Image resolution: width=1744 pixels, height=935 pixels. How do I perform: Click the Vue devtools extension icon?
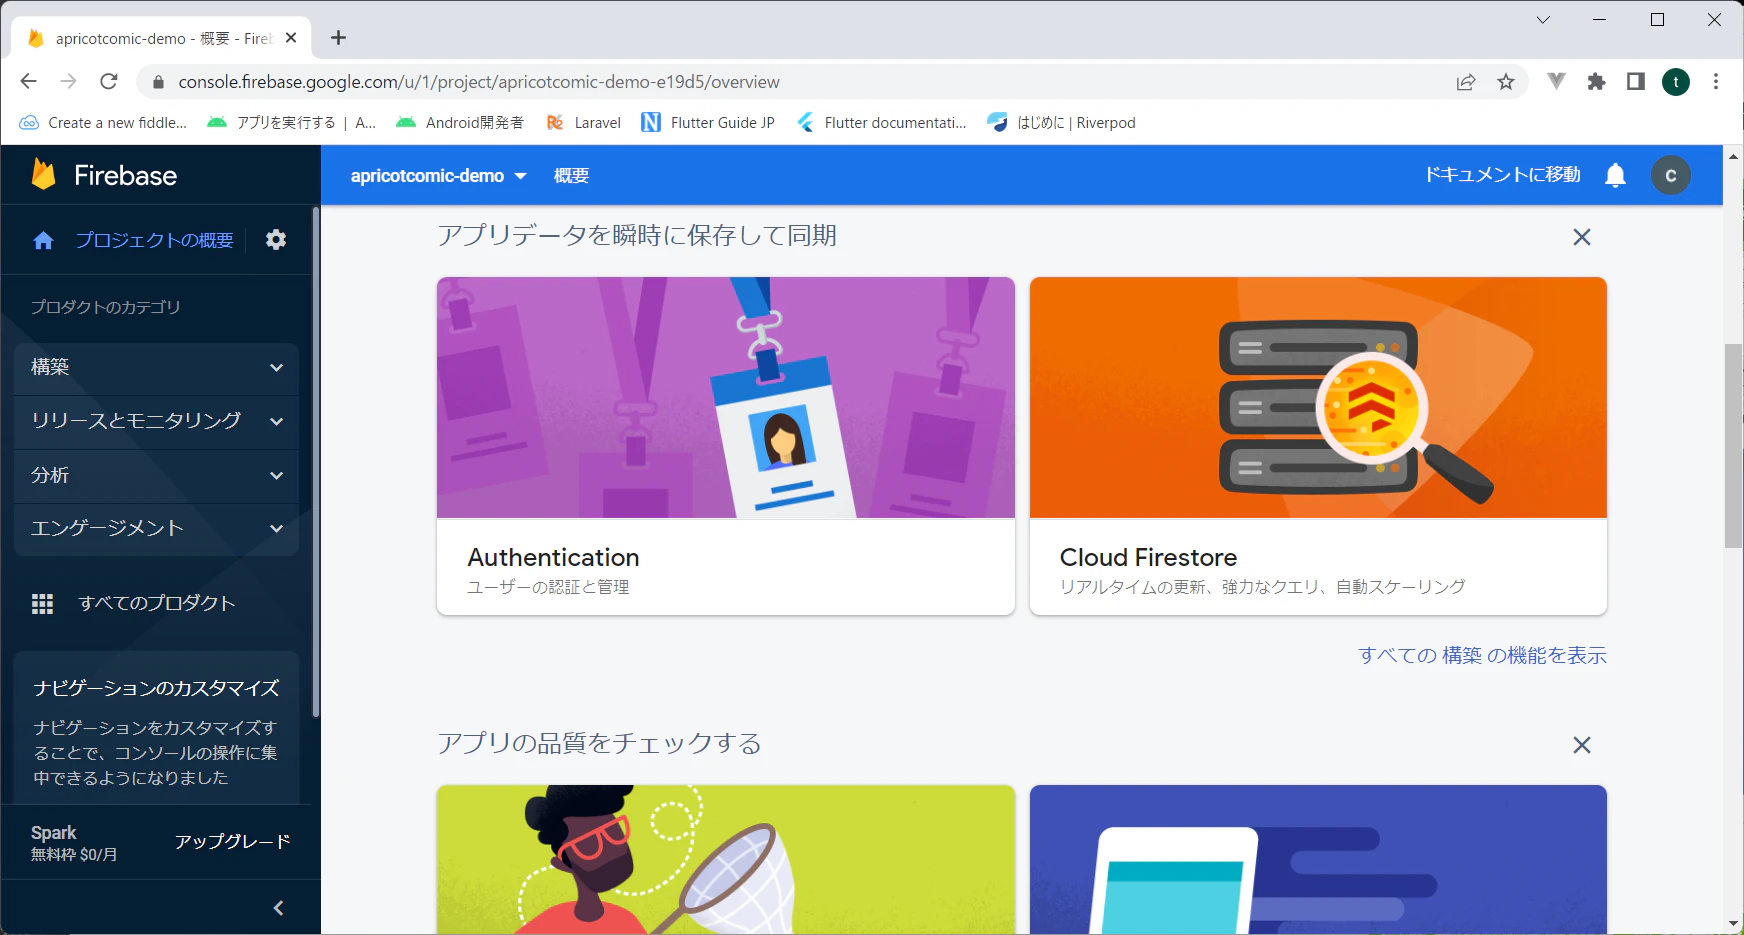[x=1556, y=82]
